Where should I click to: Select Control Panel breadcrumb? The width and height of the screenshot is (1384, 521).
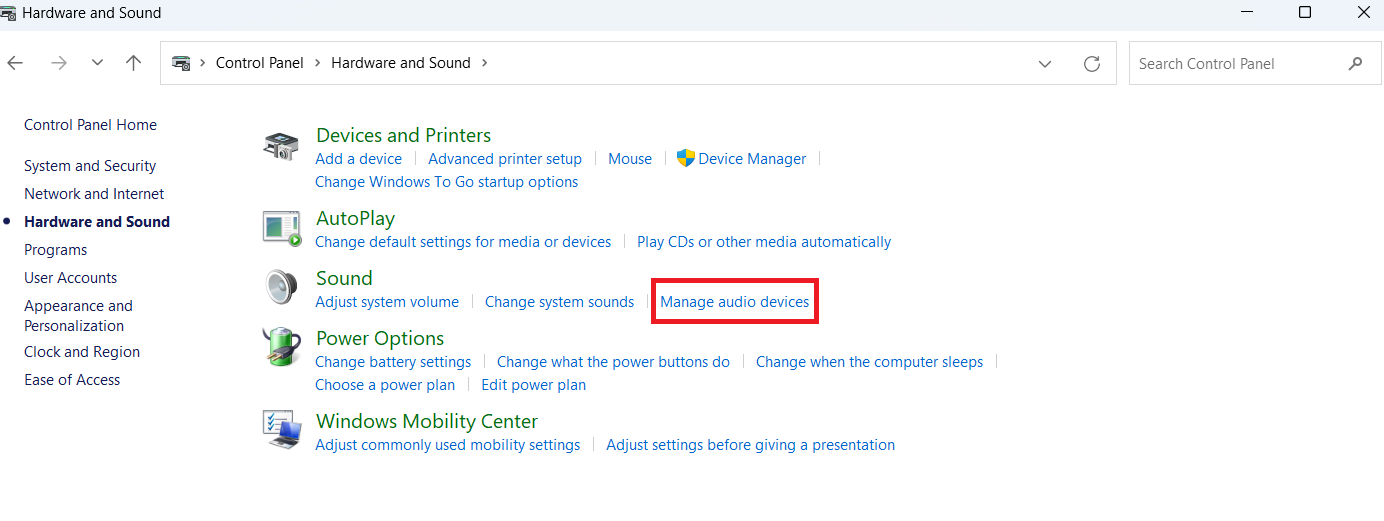(259, 62)
